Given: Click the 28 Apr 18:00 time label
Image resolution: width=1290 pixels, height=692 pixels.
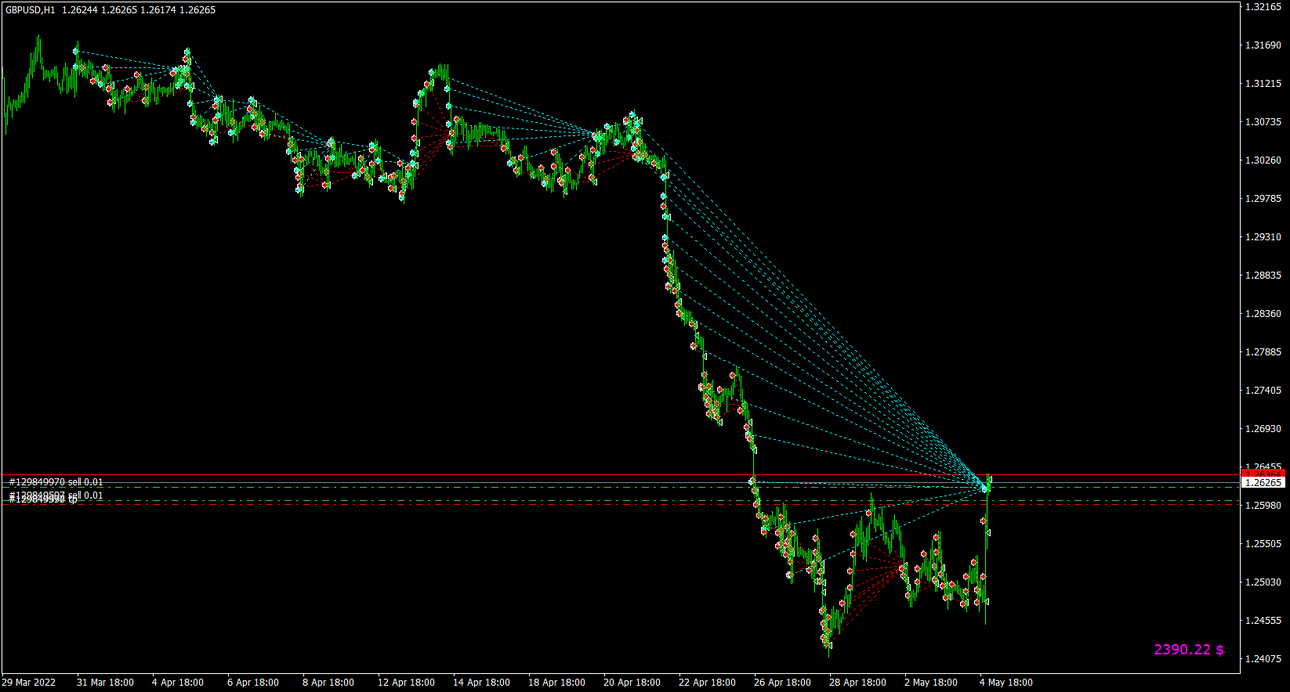Looking at the screenshot, I should point(857,683).
